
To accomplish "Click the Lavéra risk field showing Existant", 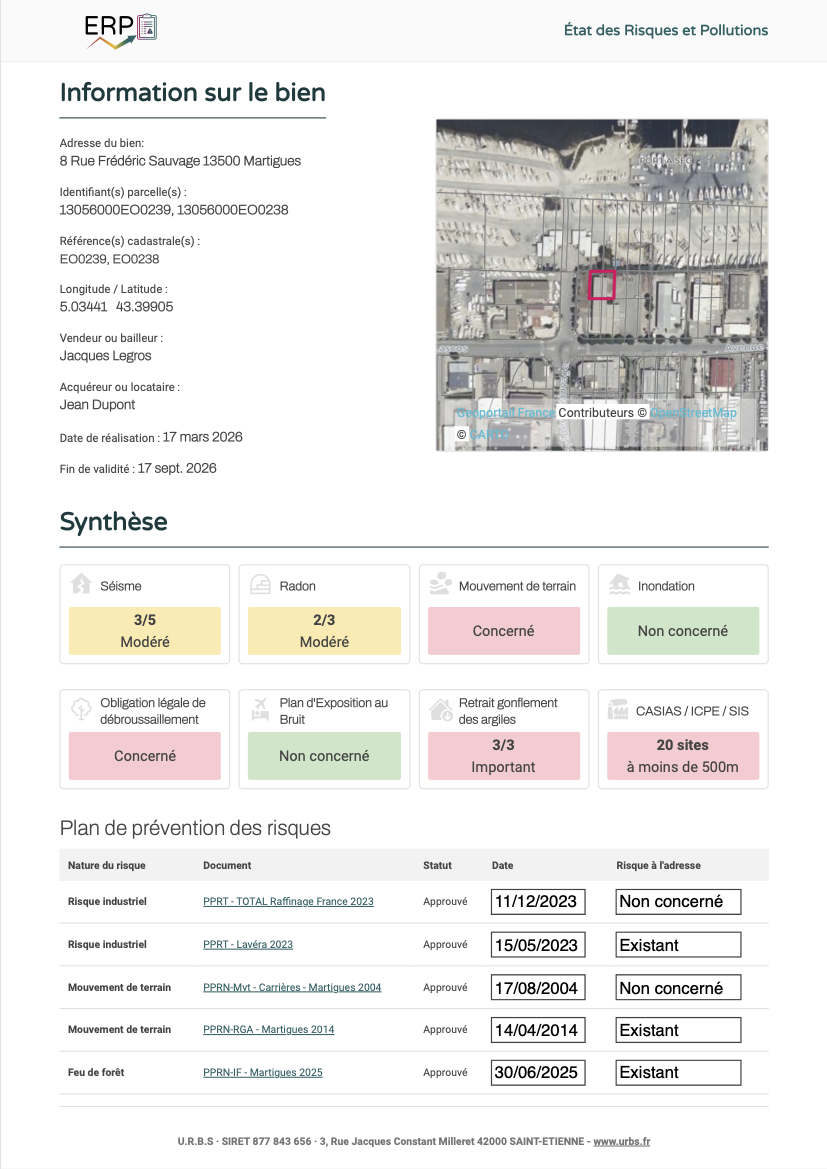I will (678, 944).
